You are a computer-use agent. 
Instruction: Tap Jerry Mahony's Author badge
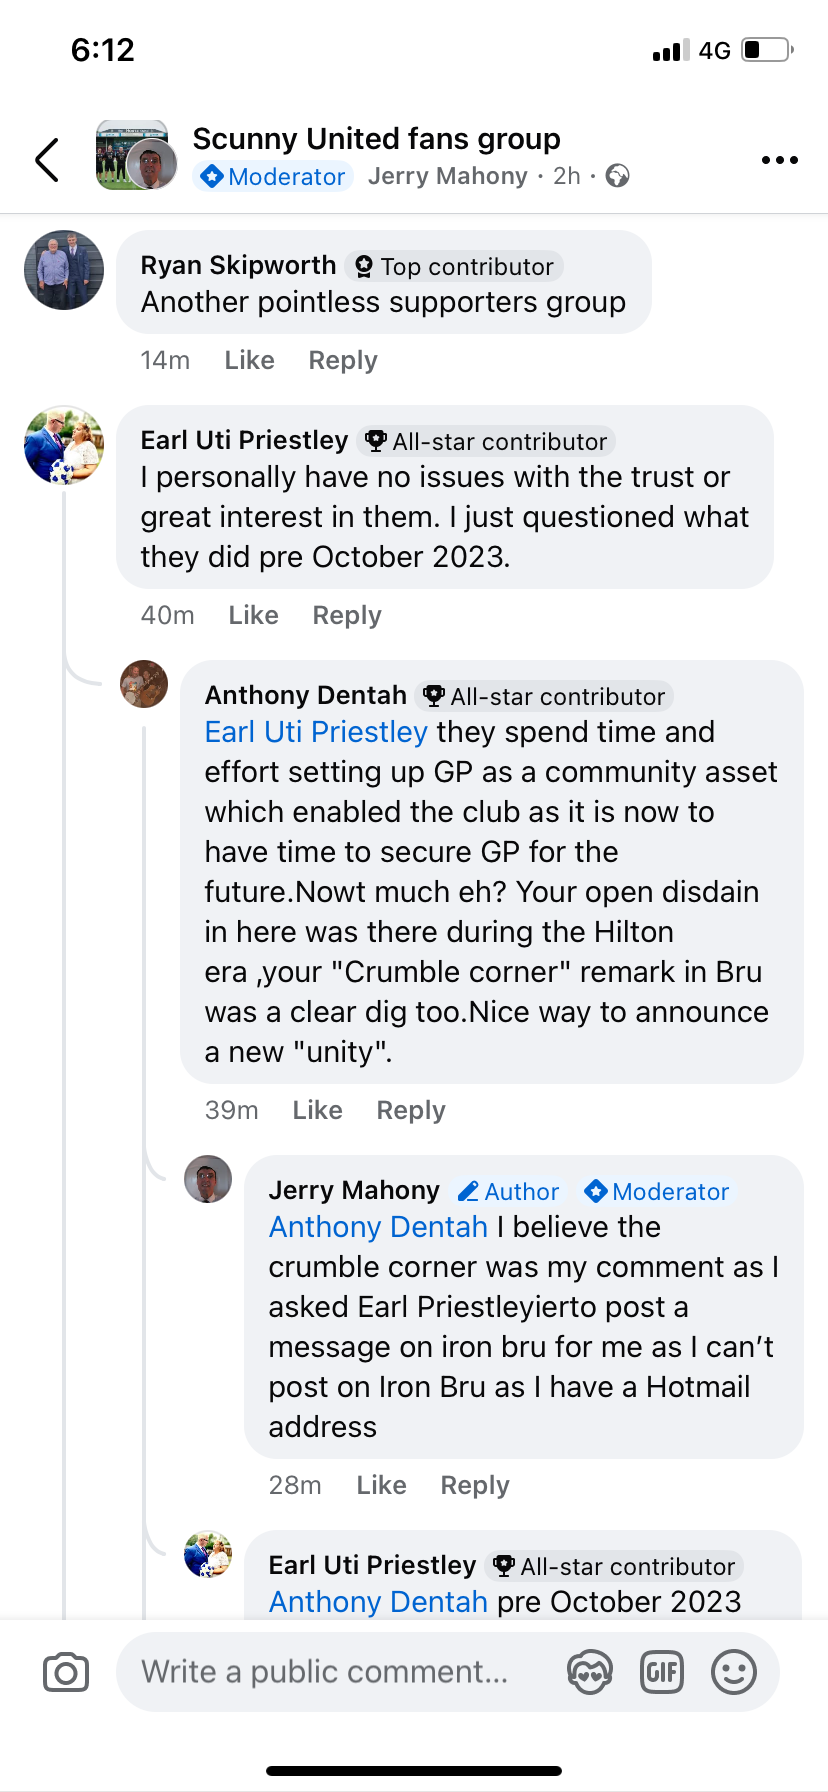[509, 1191]
